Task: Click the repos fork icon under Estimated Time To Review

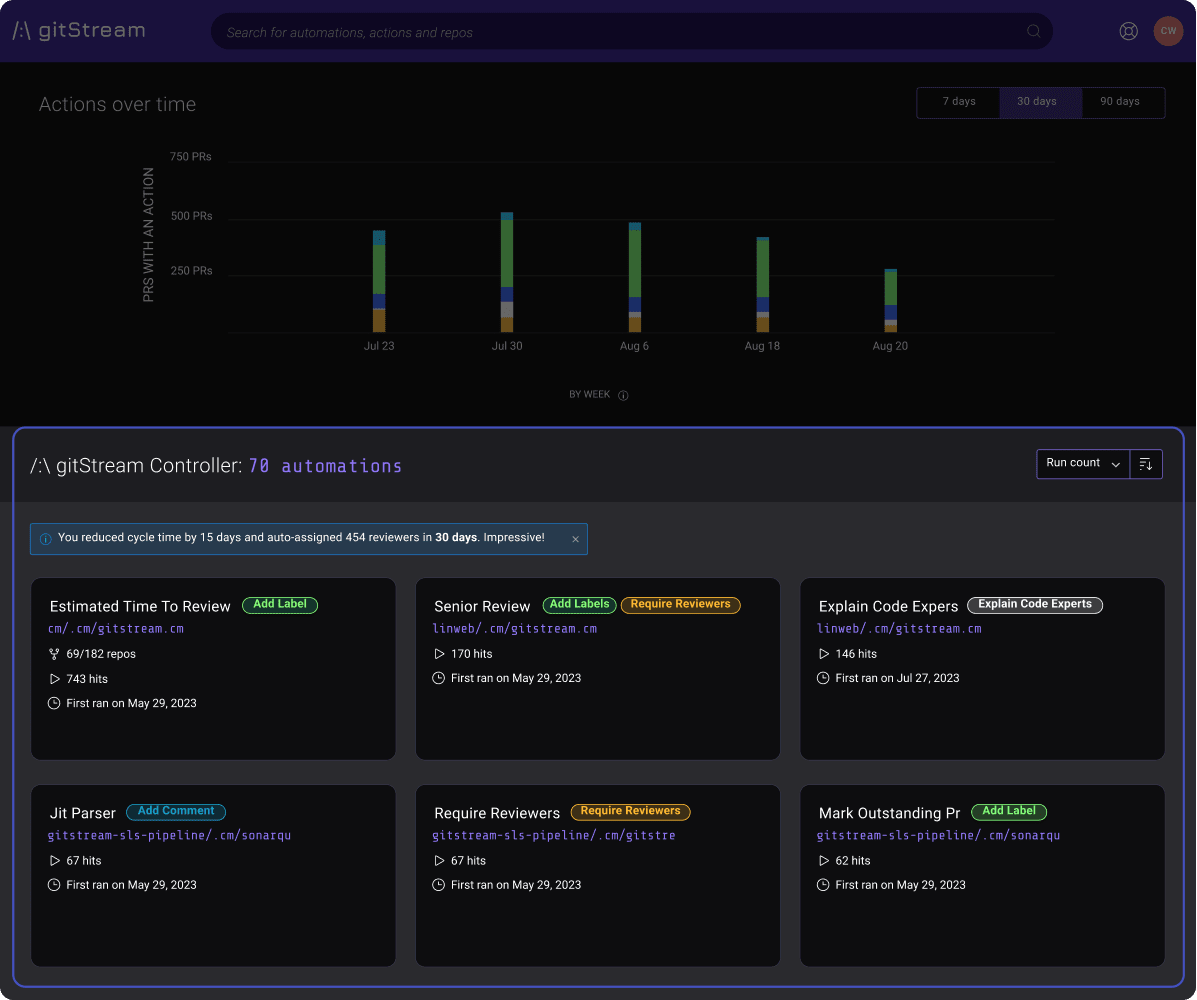Action: pyautogui.click(x=53, y=654)
